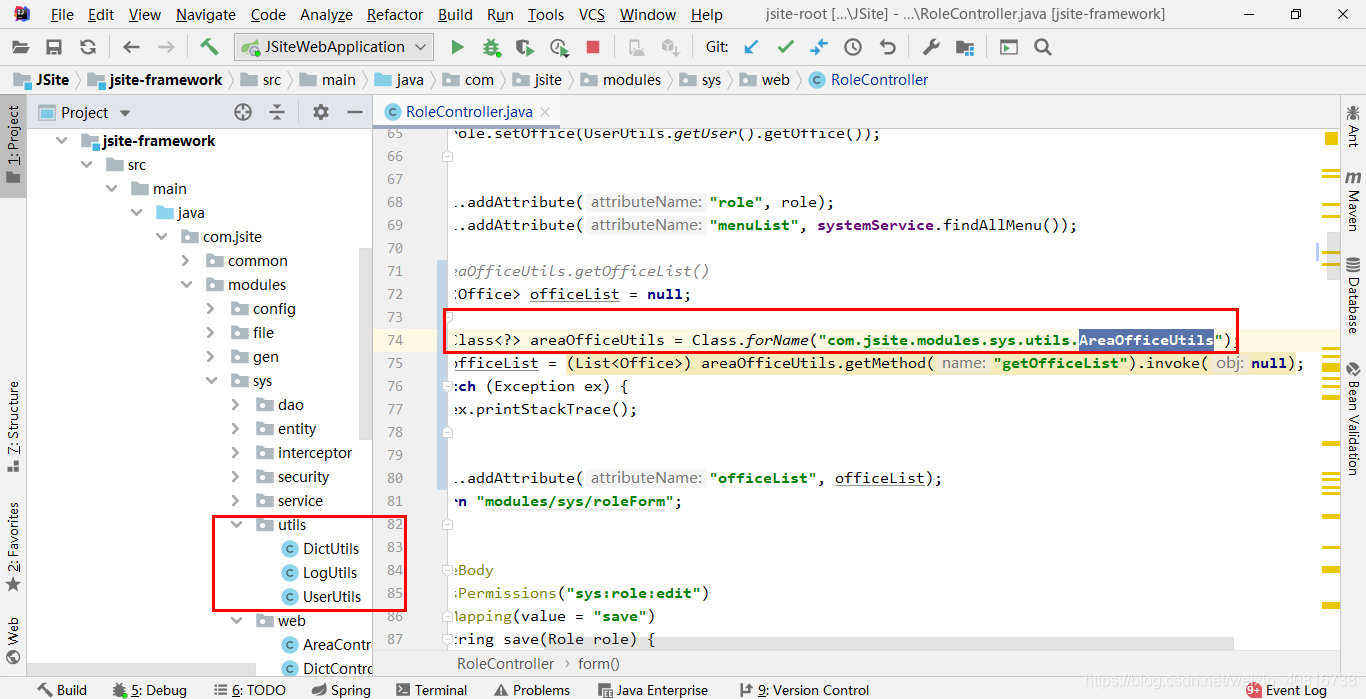Run with coverage with the shield icon

[524, 47]
